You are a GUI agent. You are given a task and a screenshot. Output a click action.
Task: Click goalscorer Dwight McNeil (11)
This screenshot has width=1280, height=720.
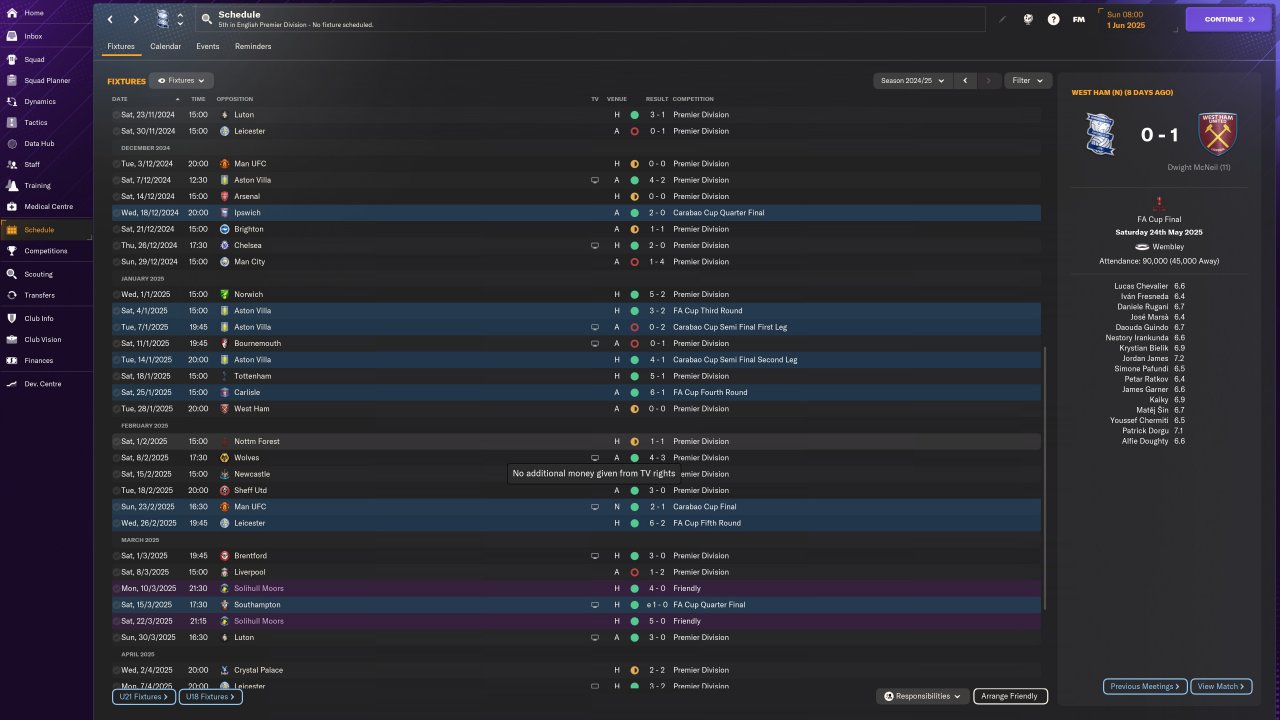pyautogui.click(x=1198, y=167)
